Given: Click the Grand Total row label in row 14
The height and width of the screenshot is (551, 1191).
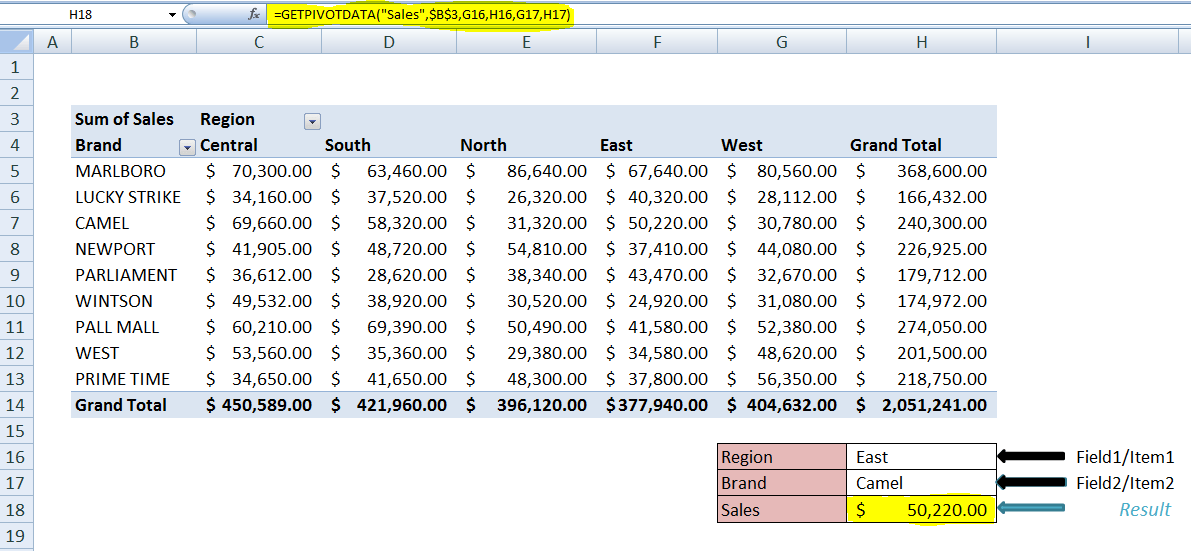Looking at the screenshot, I should tap(134, 405).
